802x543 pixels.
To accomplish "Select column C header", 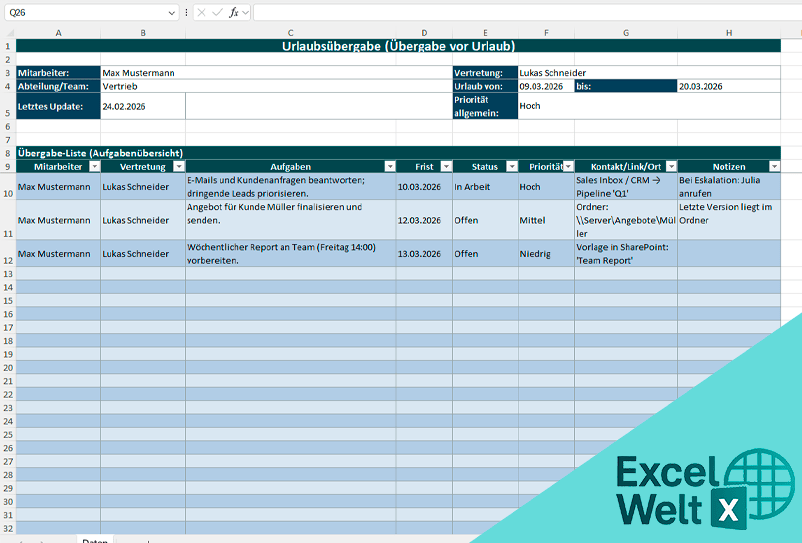I will [290, 33].
